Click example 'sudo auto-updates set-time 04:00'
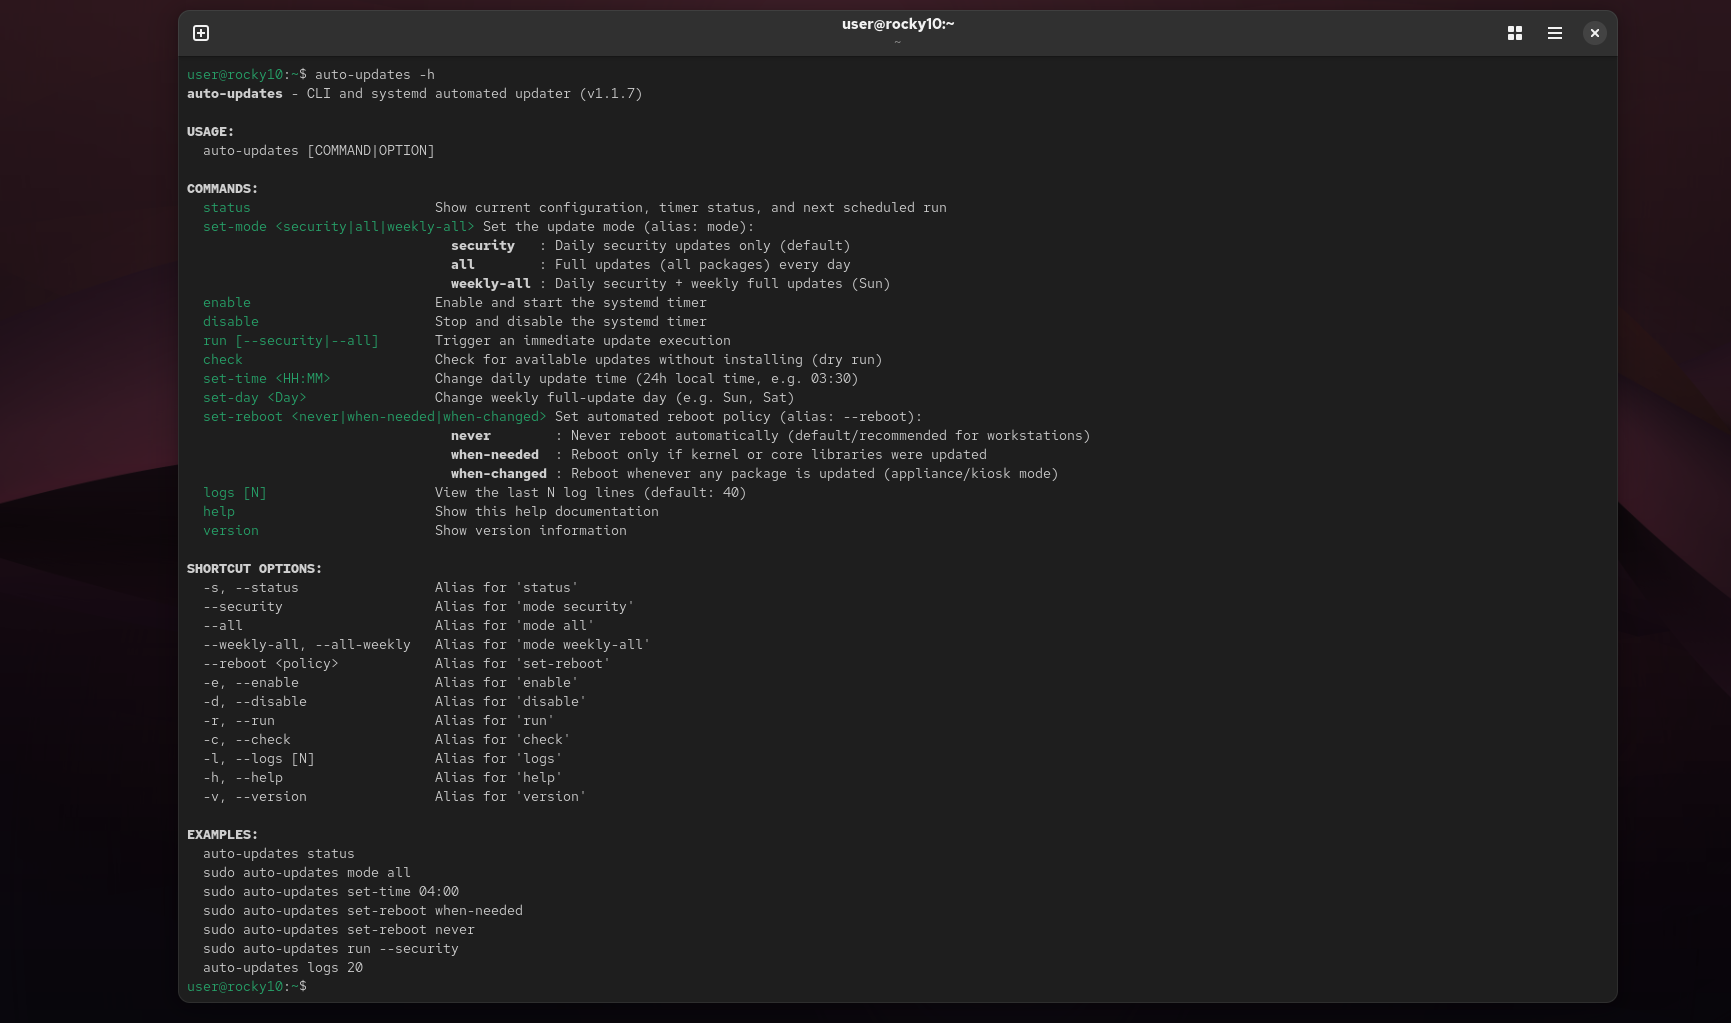This screenshot has width=1731, height=1023. tap(331, 892)
